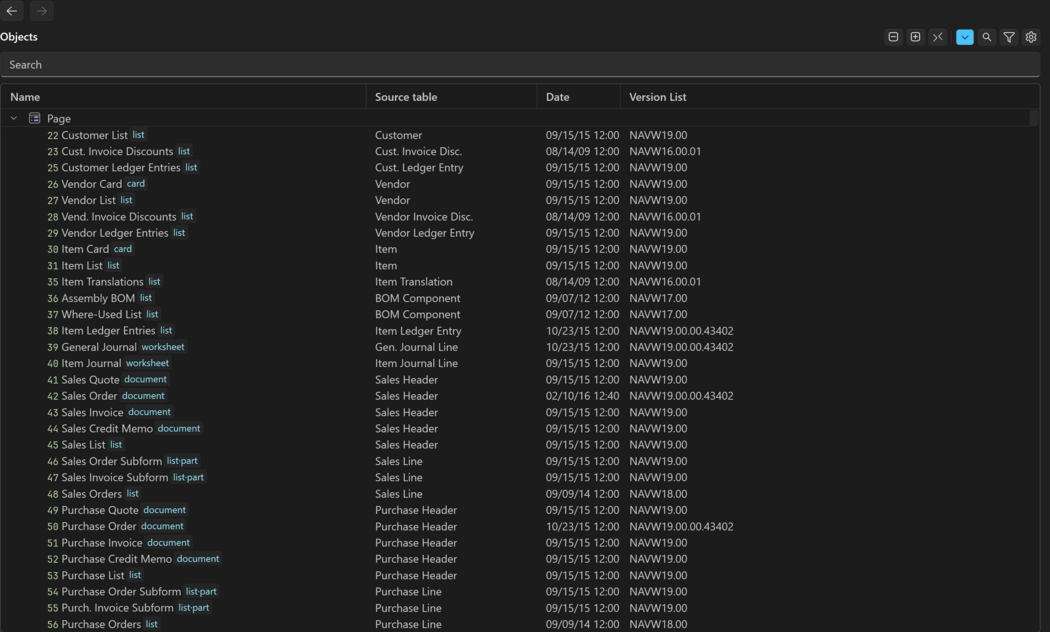The image size is (1050, 632).
Task: Click 'Gen. Journal Line' source table cell
Action: [416, 347]
